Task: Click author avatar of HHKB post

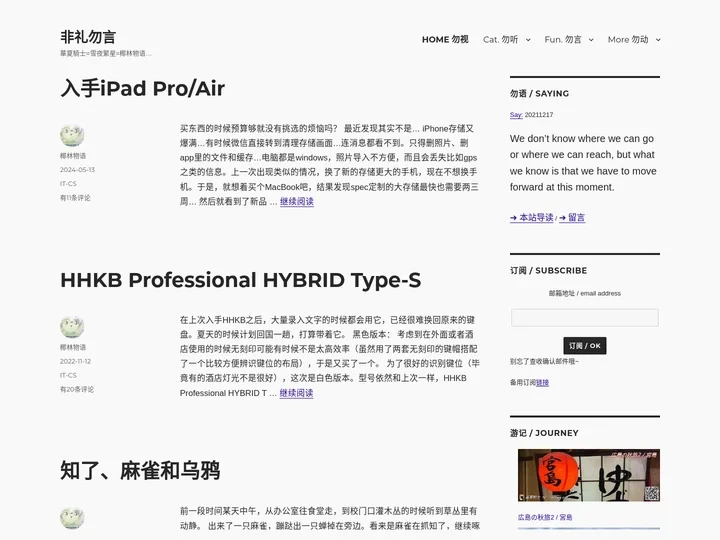Action: click(72, 326)
